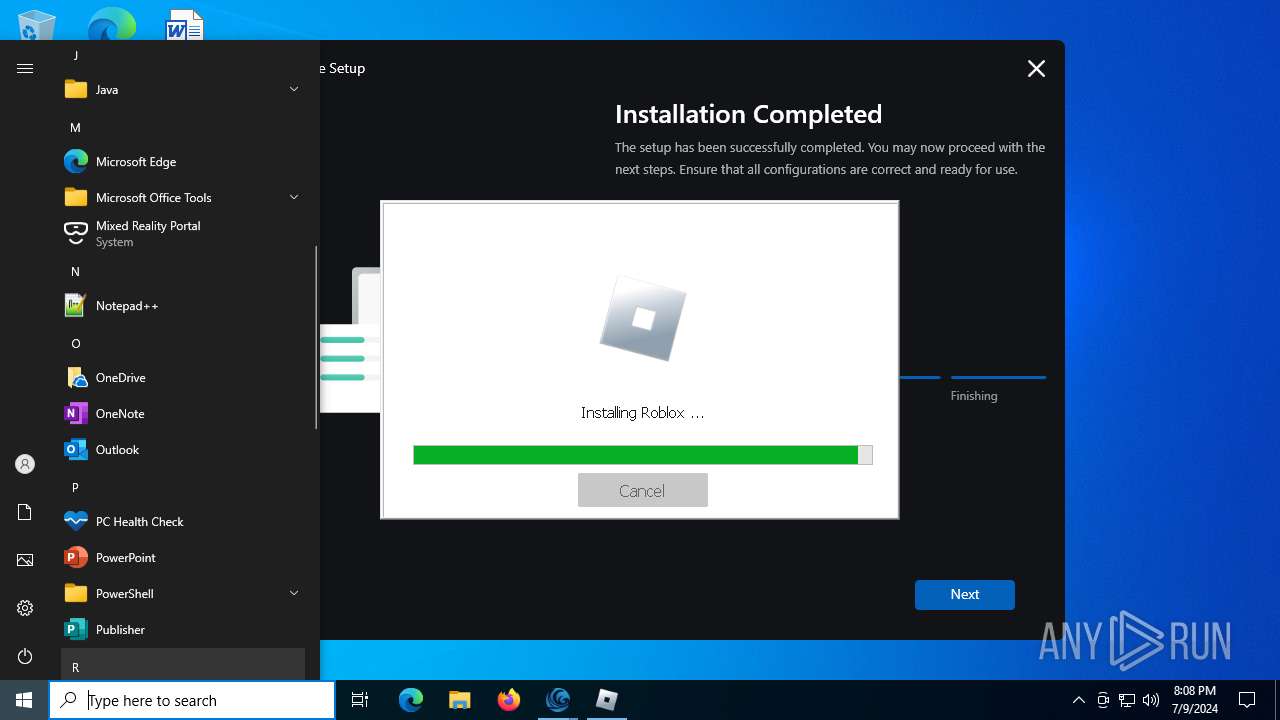
Task: Open Outlook from the Start menu
Action: pos(183,449)
